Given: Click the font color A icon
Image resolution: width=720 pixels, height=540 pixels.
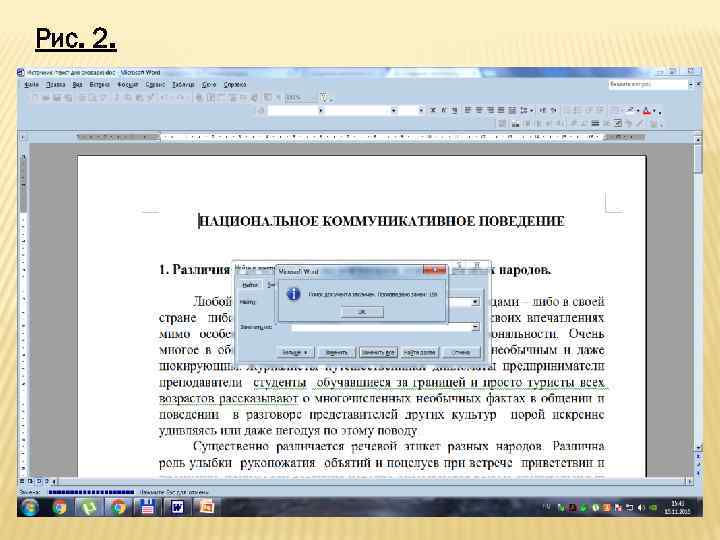Looking at the screenshot, I should [647, 111].
